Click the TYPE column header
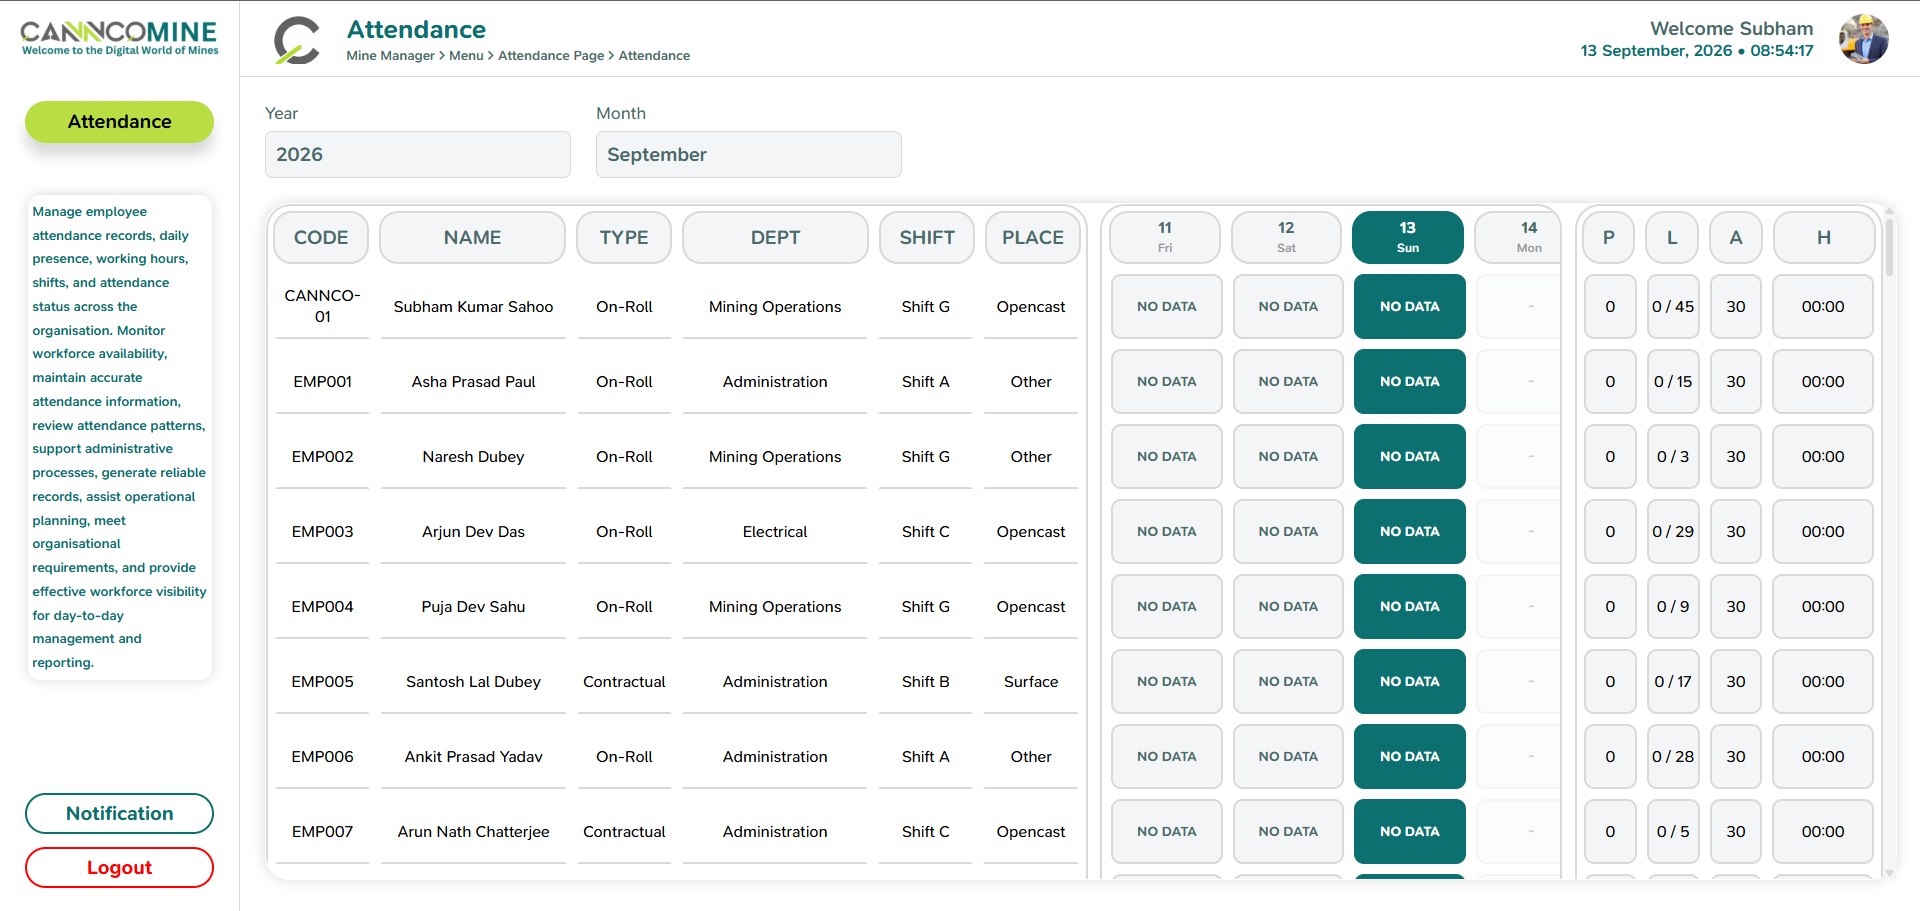 (x=624, y=238)
